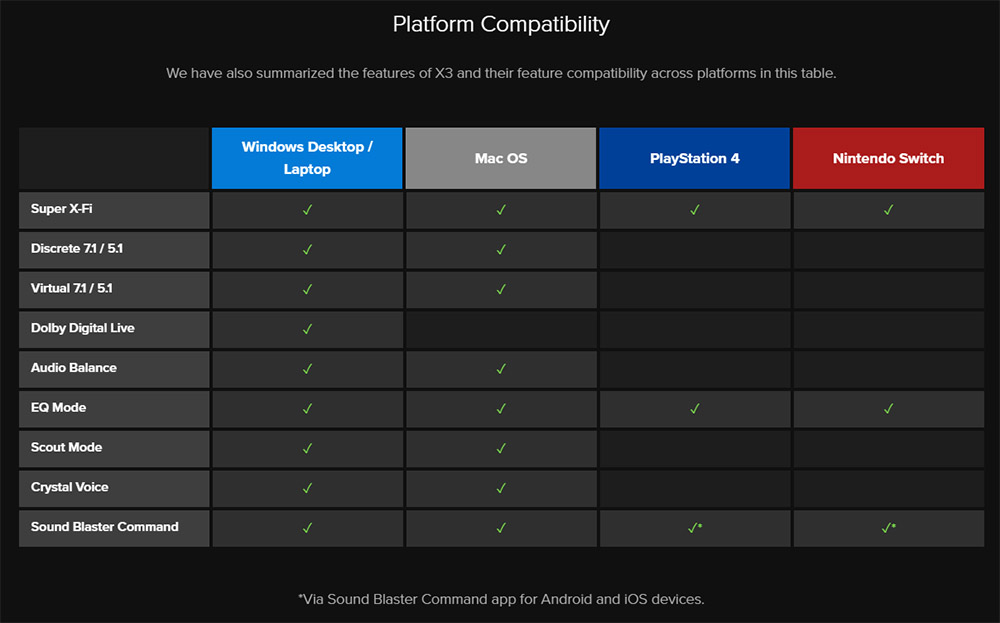The width and height of the screenshot is (1000, 623).
Task: Click asterisked Sound Blaster Command checkmark under PlayStation 4
Action: click(695, 528)
